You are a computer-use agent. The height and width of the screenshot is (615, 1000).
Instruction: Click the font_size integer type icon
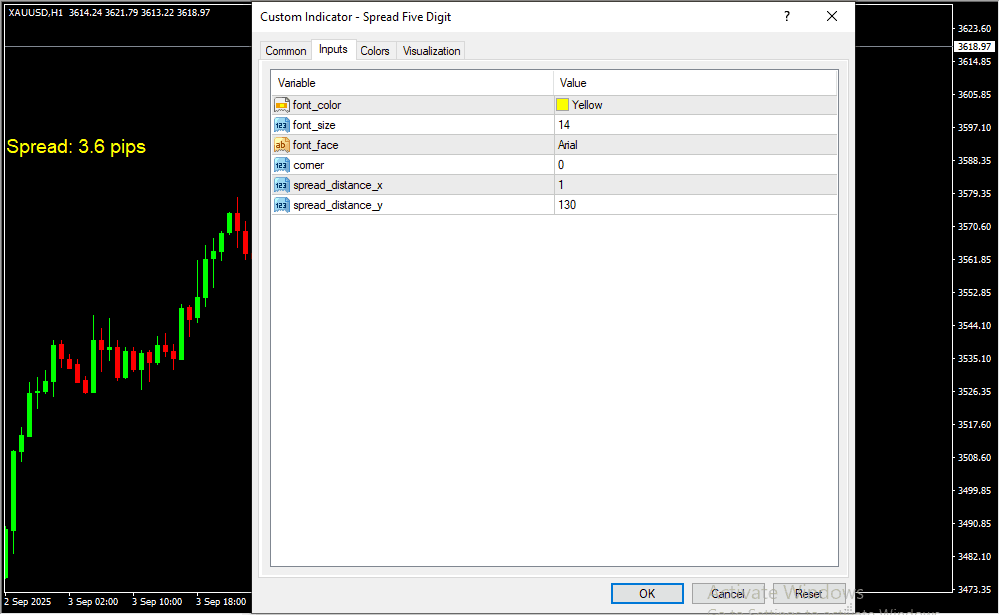click(x=282, y=125)
